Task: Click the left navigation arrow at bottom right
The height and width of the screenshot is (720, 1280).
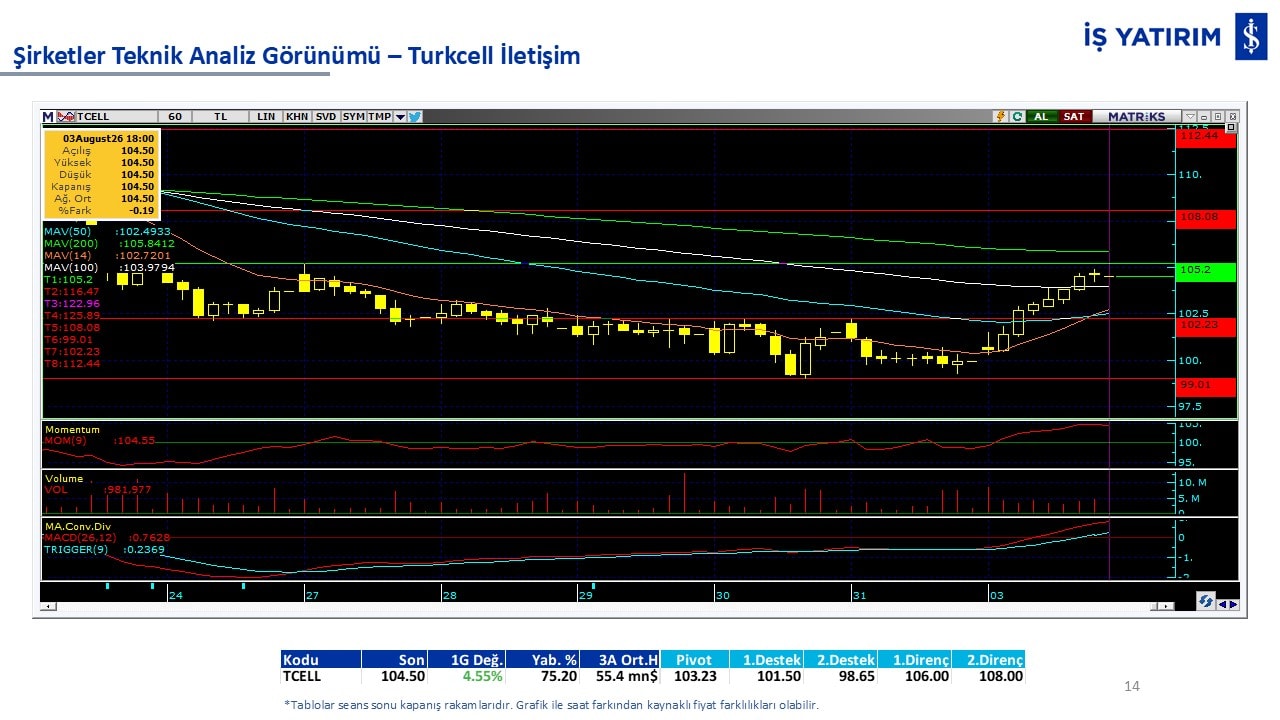Action: (x=1222, y=603)
